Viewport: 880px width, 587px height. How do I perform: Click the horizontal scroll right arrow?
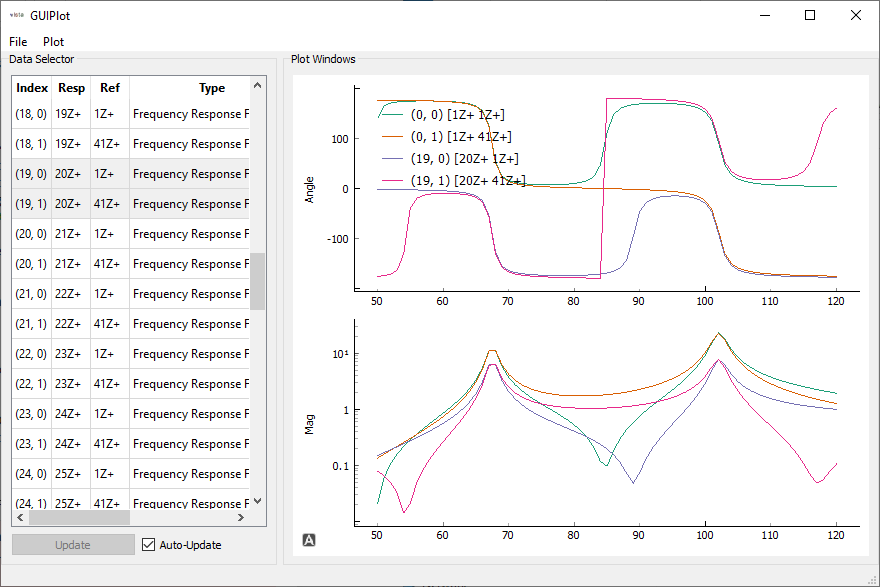point(240,518)
